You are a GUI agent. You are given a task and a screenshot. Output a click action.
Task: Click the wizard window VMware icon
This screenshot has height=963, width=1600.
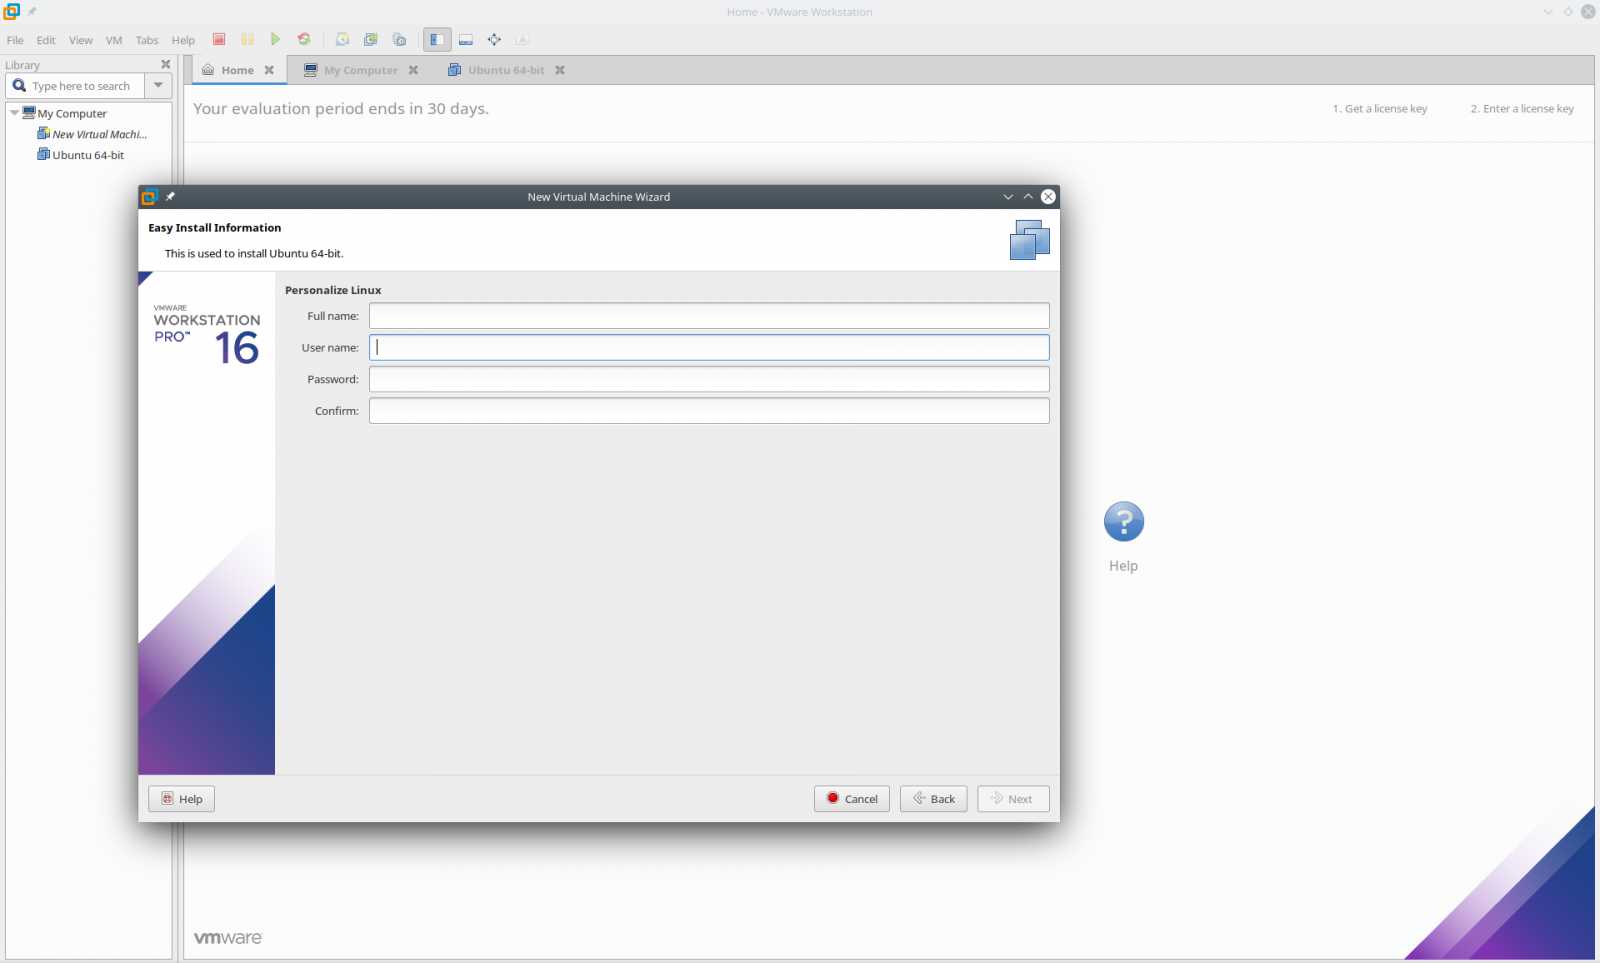pos(149,196)
